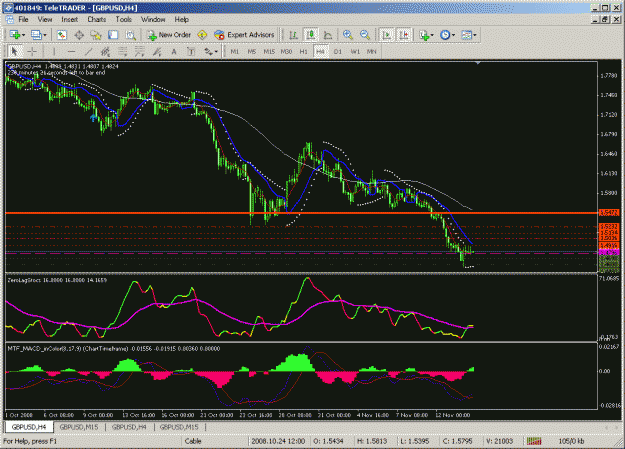
Task: Select the Vertical Line drawing tool
Action: (x=54, y=51)
